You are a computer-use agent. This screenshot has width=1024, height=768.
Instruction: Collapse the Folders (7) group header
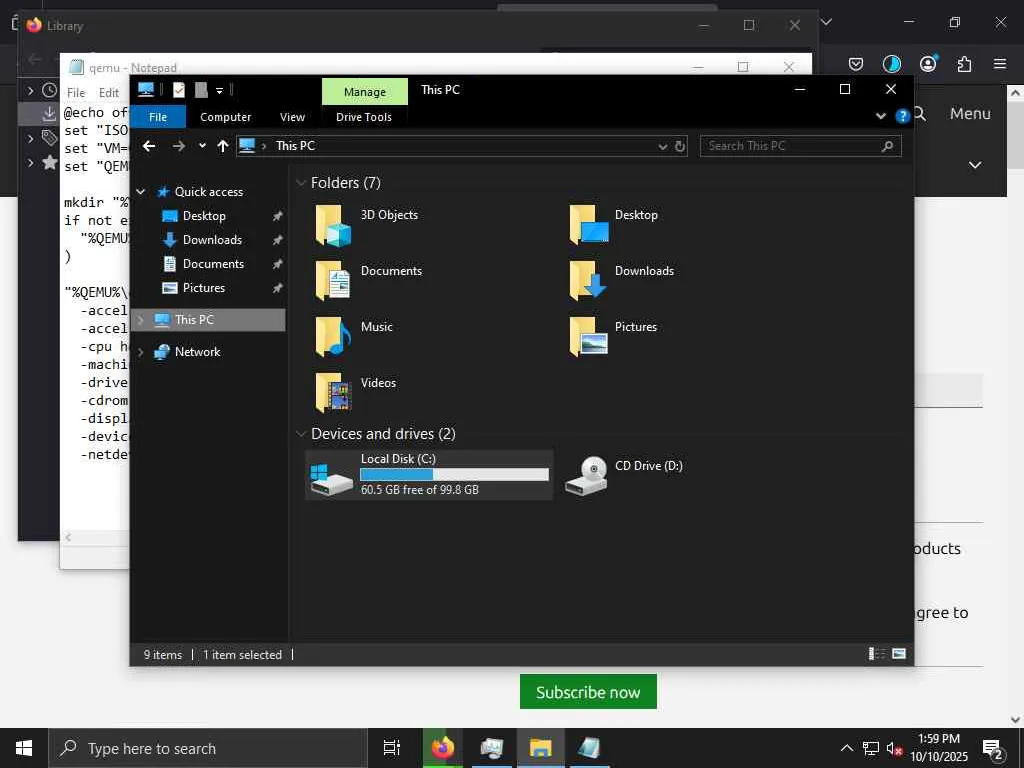[301, 183]
